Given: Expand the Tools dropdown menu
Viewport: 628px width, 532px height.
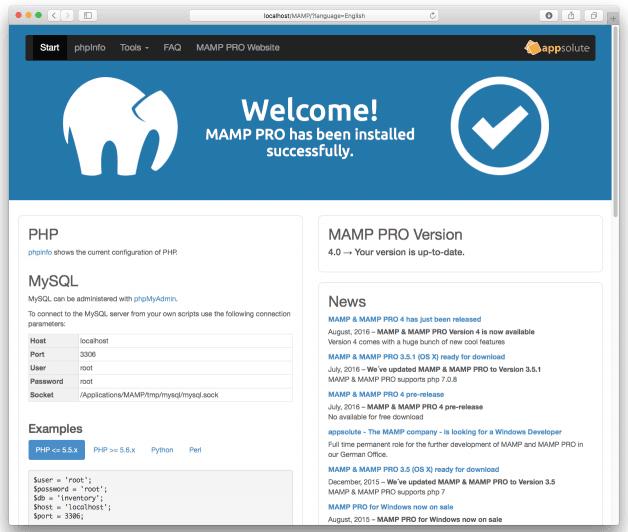Looking at the screenshot, I should [134, 48].
